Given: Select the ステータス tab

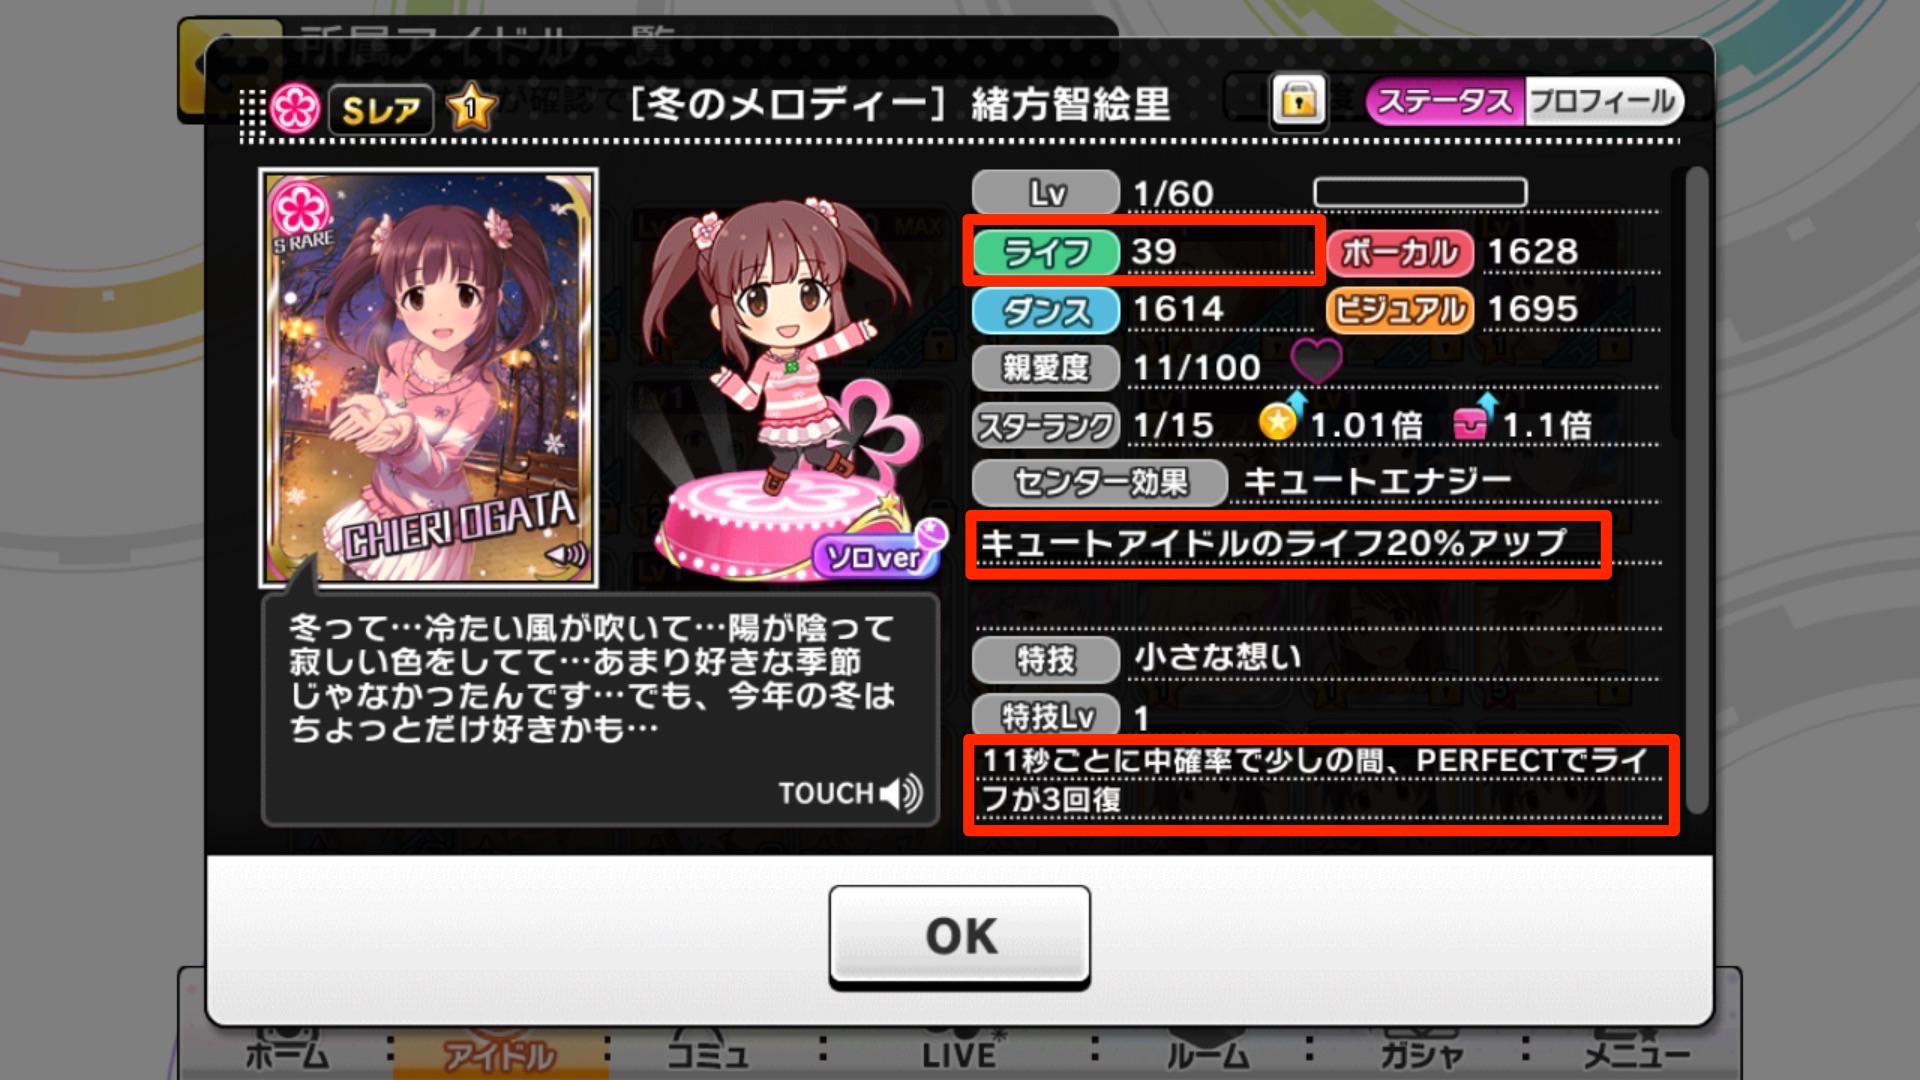Looking at the screenshot, I should pos(1445,101).
